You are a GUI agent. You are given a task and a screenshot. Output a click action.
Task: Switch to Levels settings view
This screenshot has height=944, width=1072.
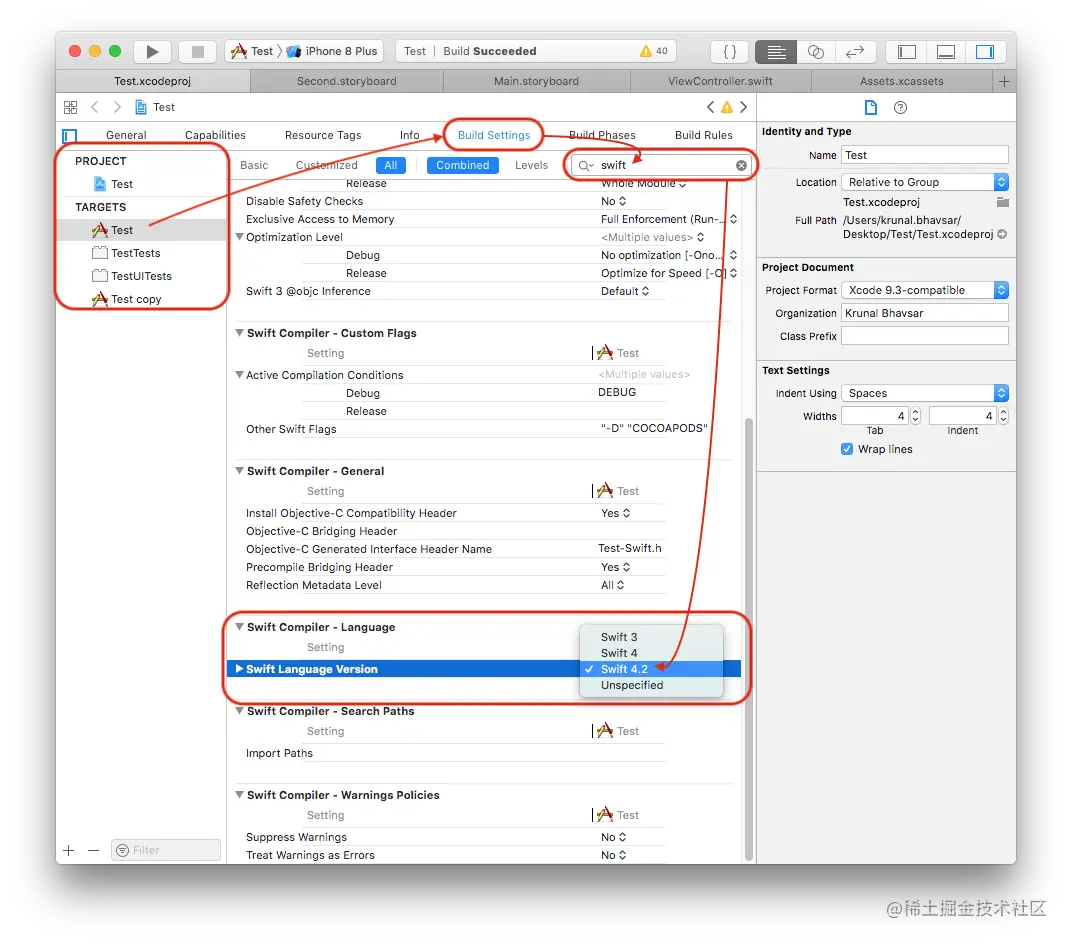coord(531,165)
